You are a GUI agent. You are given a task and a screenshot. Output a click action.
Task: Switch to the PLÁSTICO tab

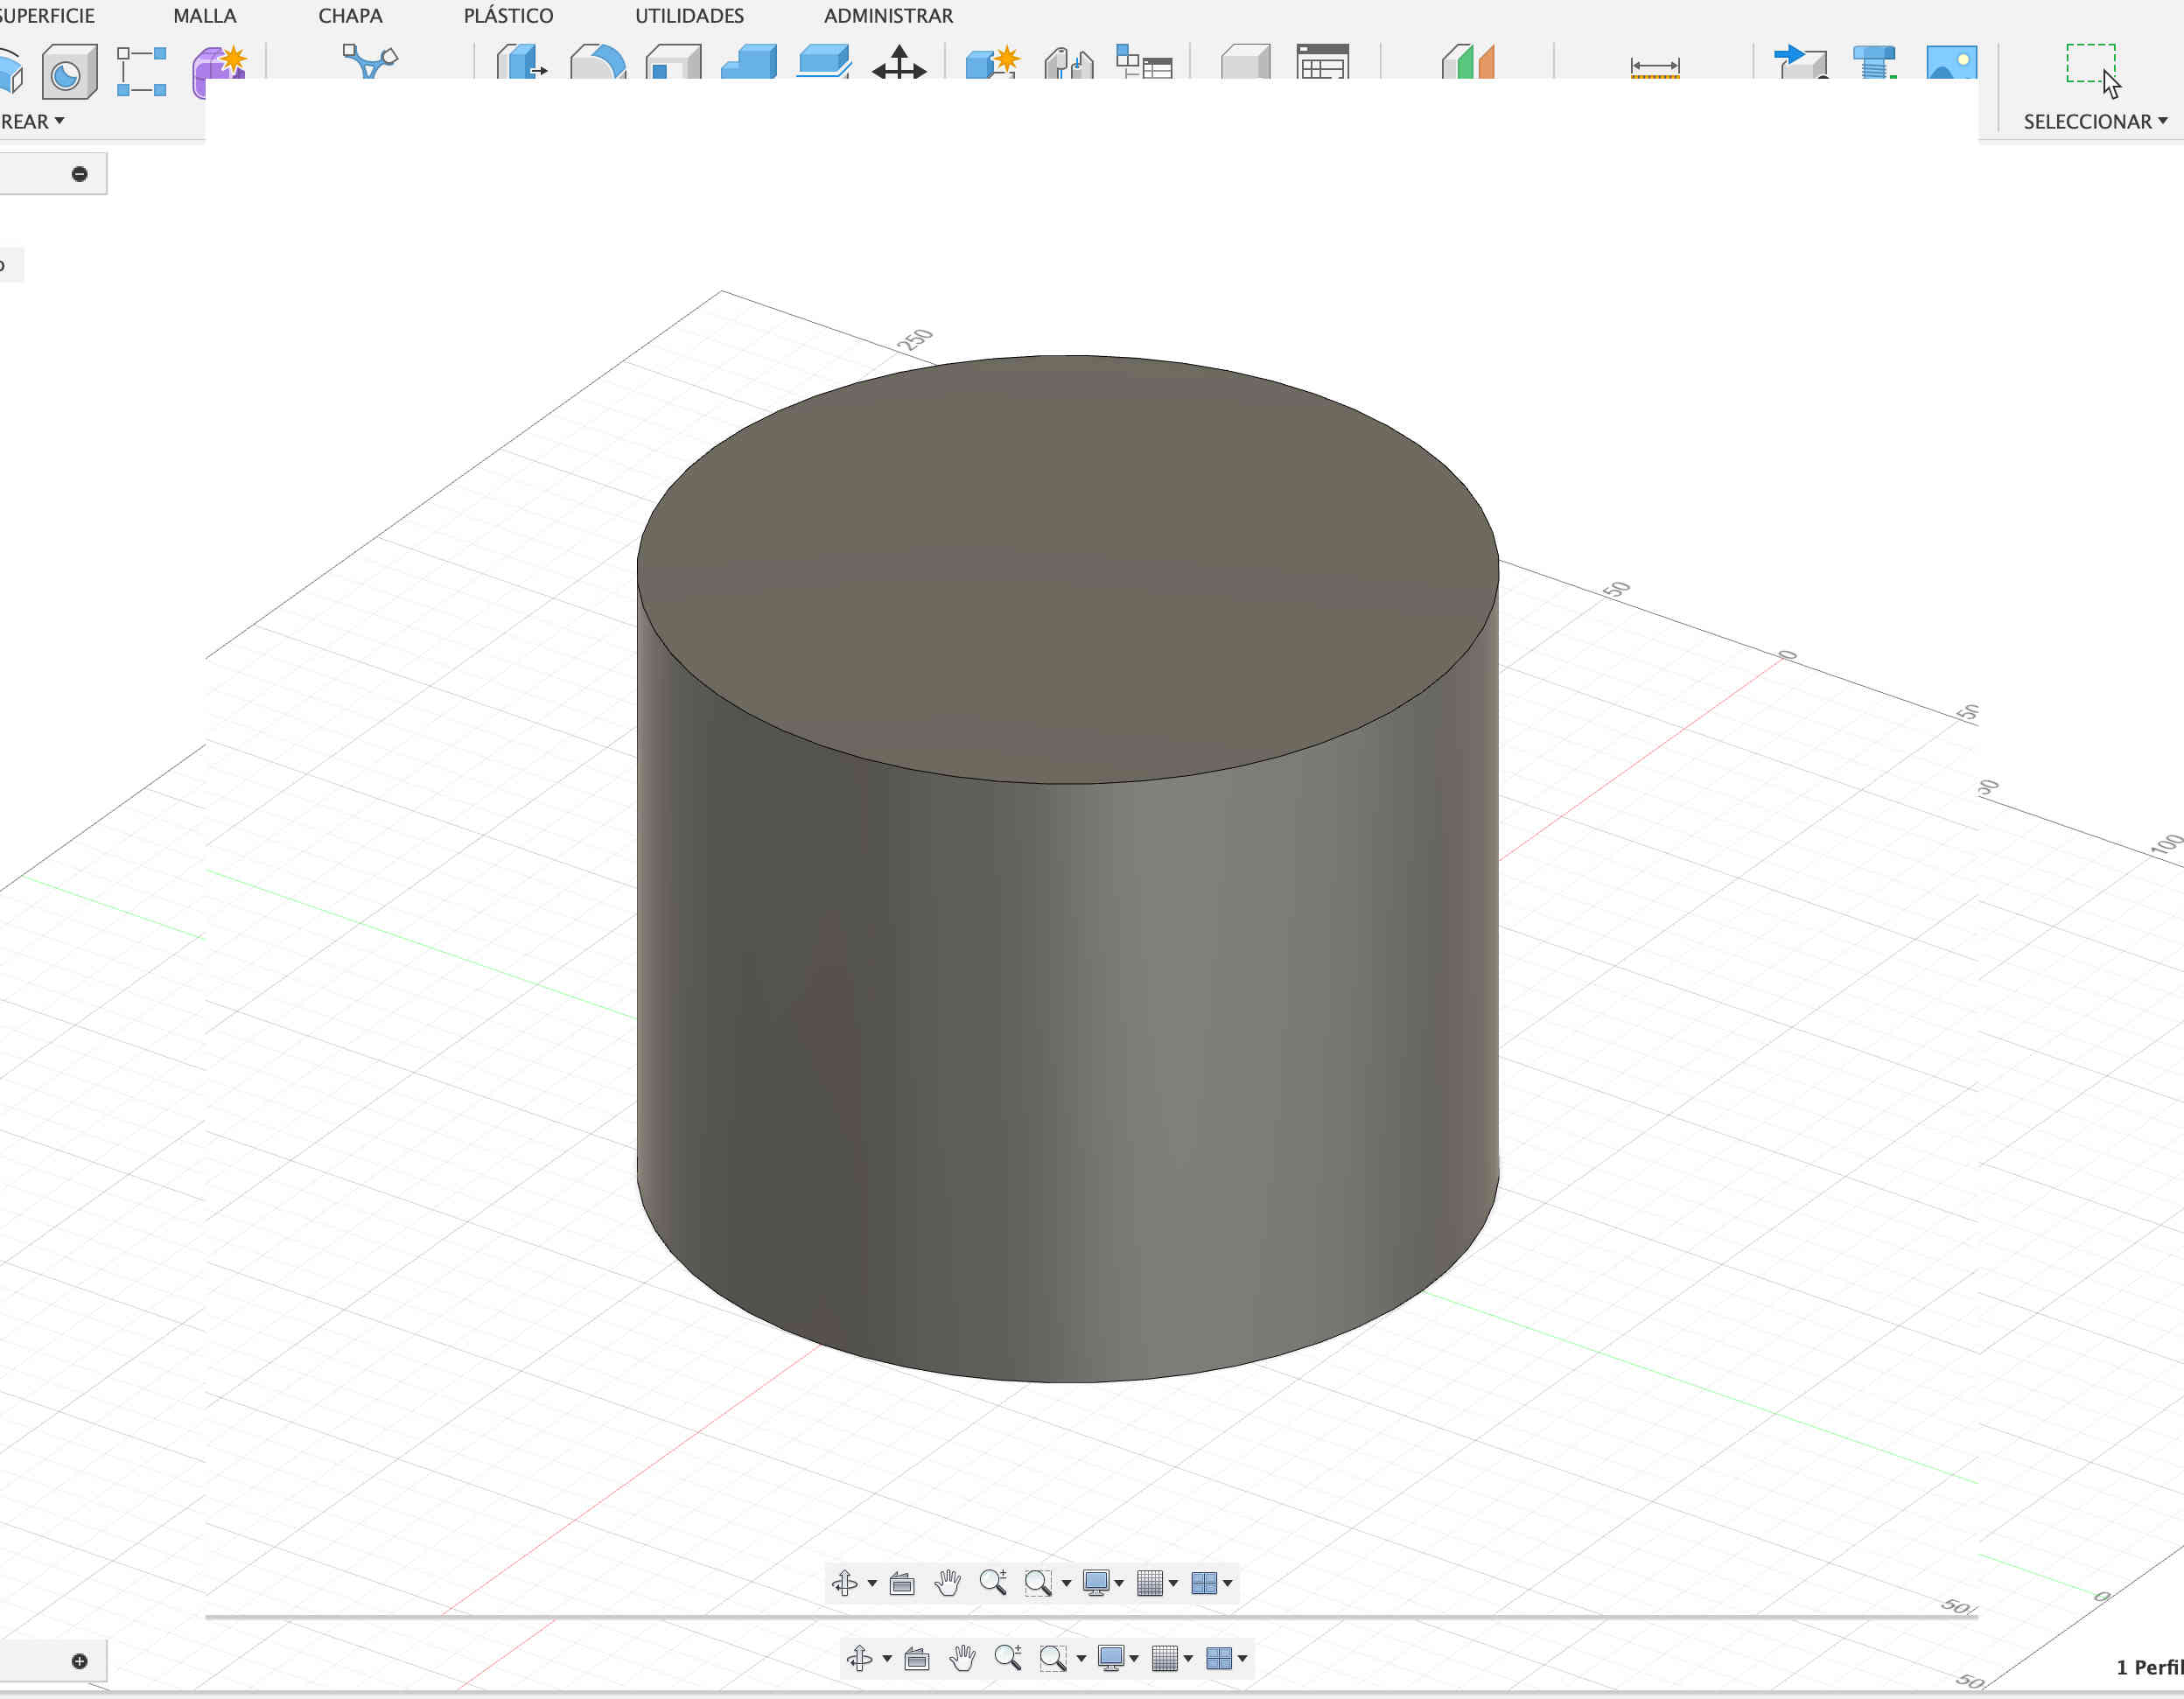click(x=508, y=16)
